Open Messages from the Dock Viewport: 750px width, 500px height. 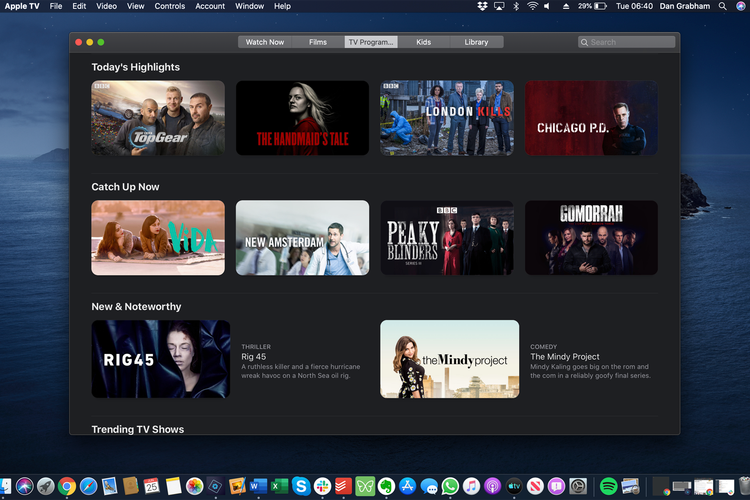pyautogui.click(x=429, y=487)
